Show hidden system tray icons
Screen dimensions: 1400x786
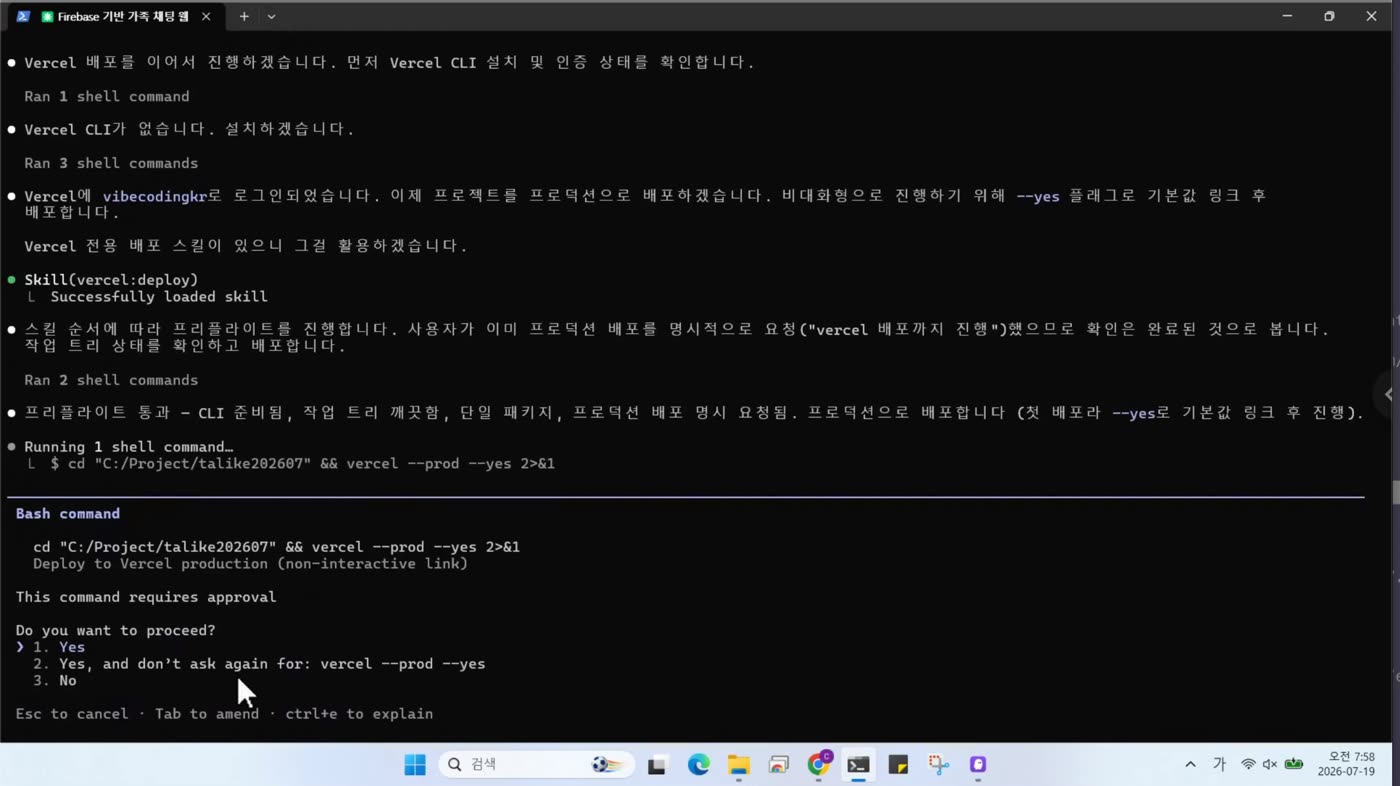(1190, 765)
